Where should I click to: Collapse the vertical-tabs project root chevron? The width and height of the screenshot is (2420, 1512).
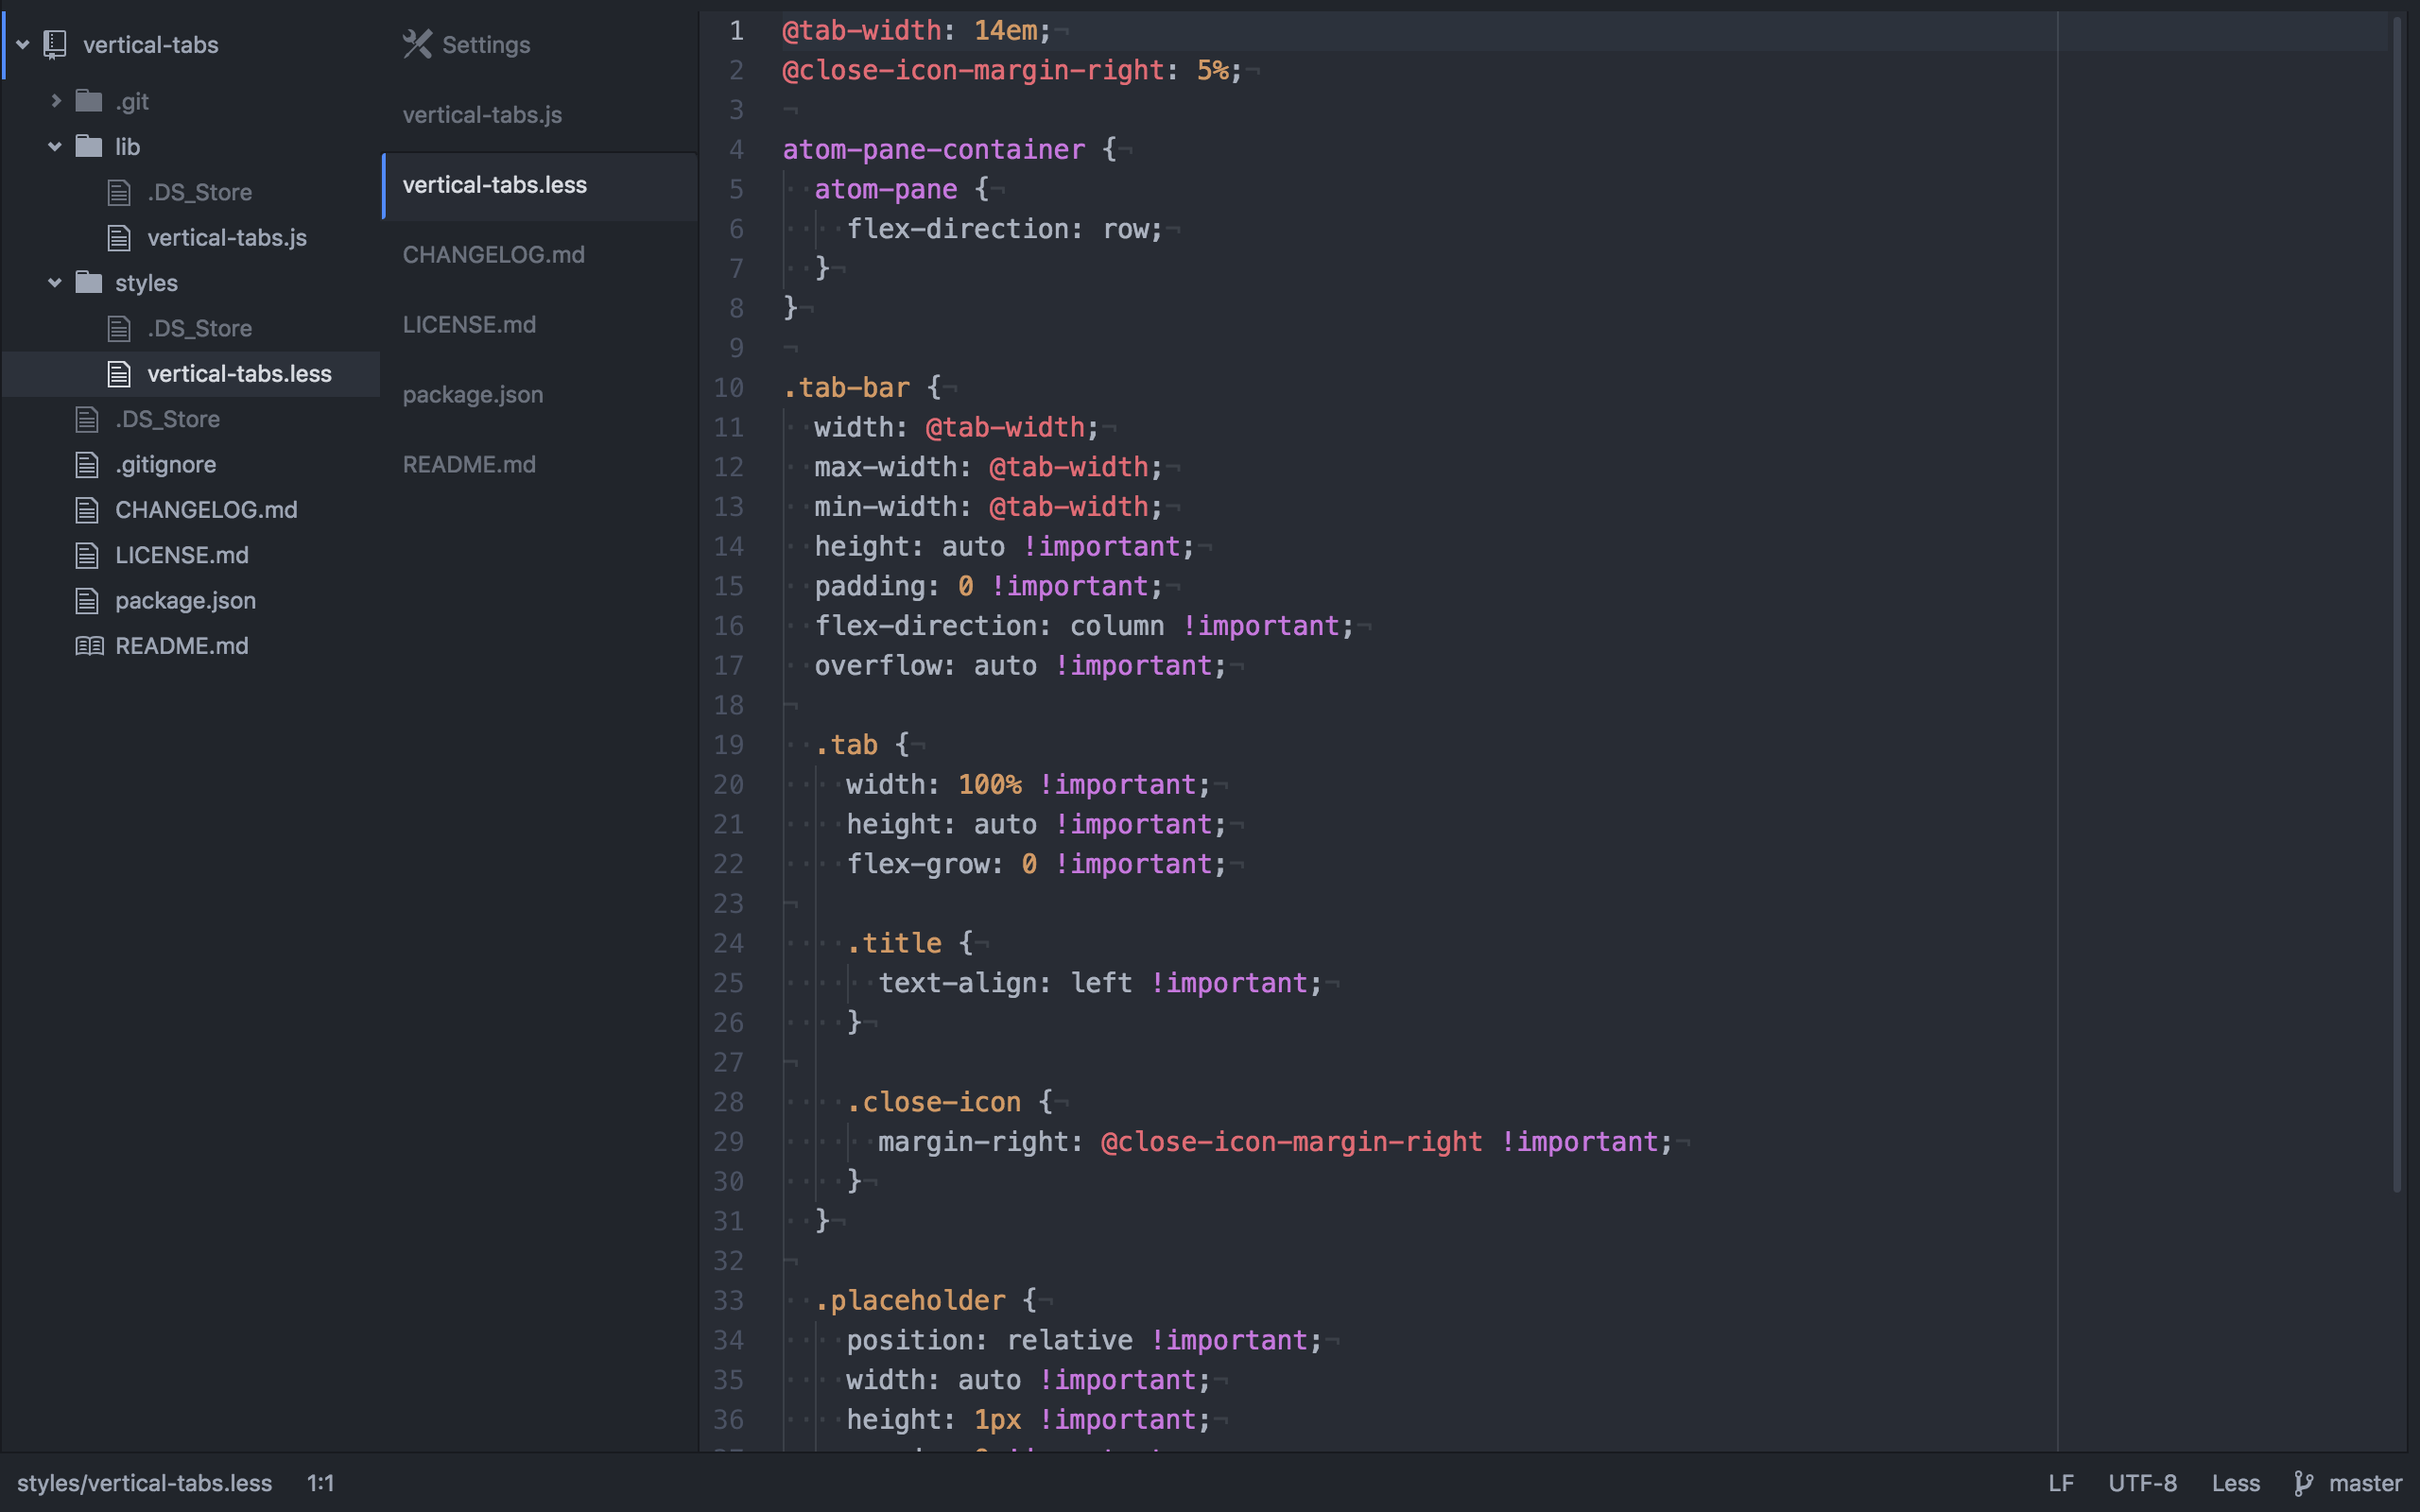tap(23, 44)
